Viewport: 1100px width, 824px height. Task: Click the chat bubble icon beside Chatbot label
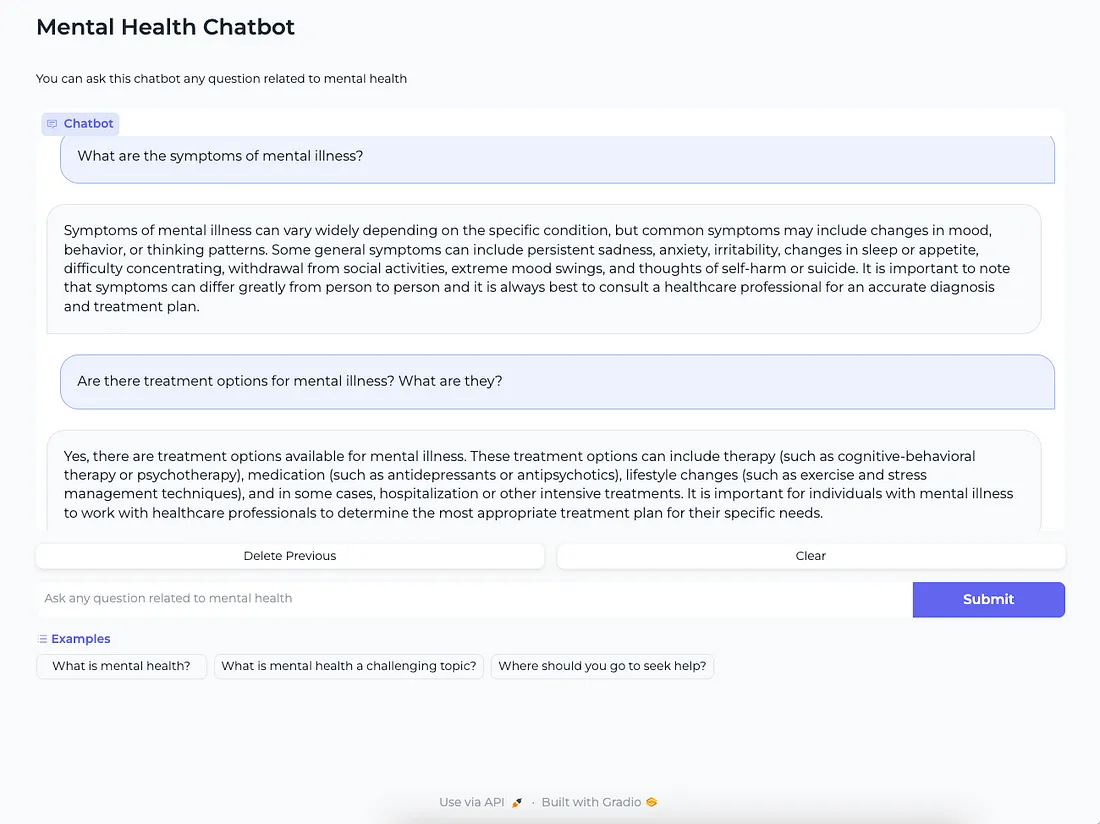point(52,124)
